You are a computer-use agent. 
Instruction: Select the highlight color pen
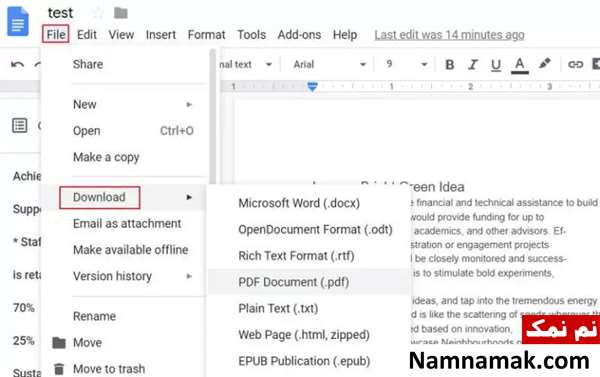click(545, 63)
